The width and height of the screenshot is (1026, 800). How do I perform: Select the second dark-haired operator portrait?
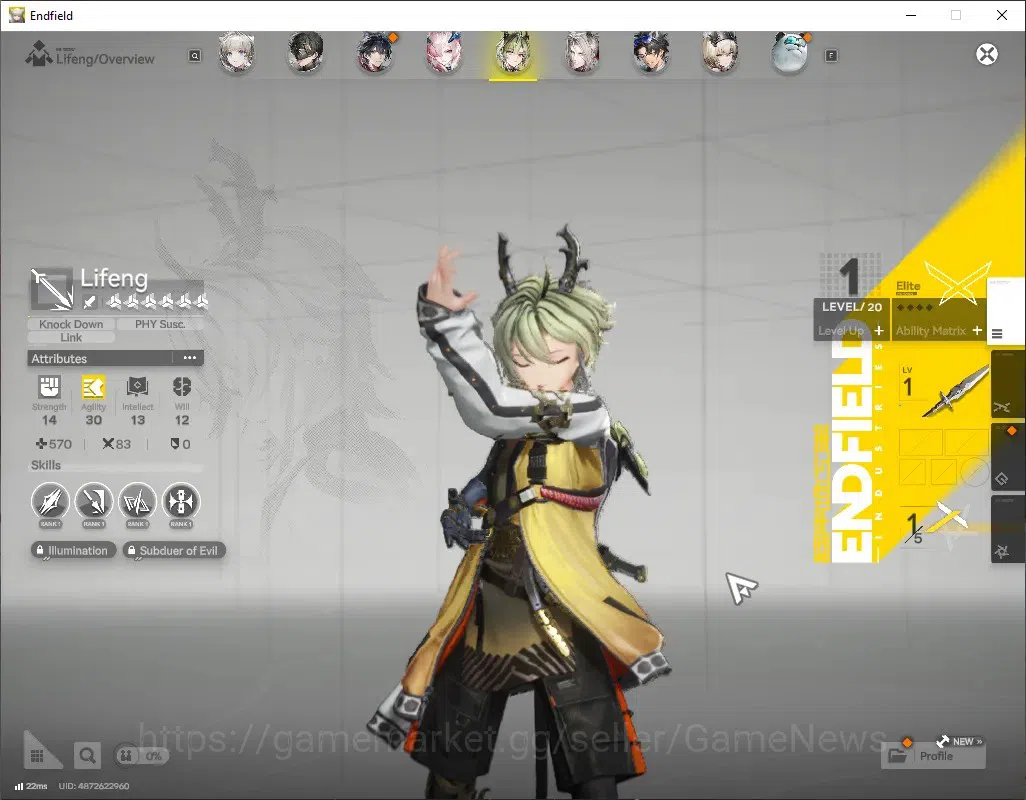(x=306, y=52)
